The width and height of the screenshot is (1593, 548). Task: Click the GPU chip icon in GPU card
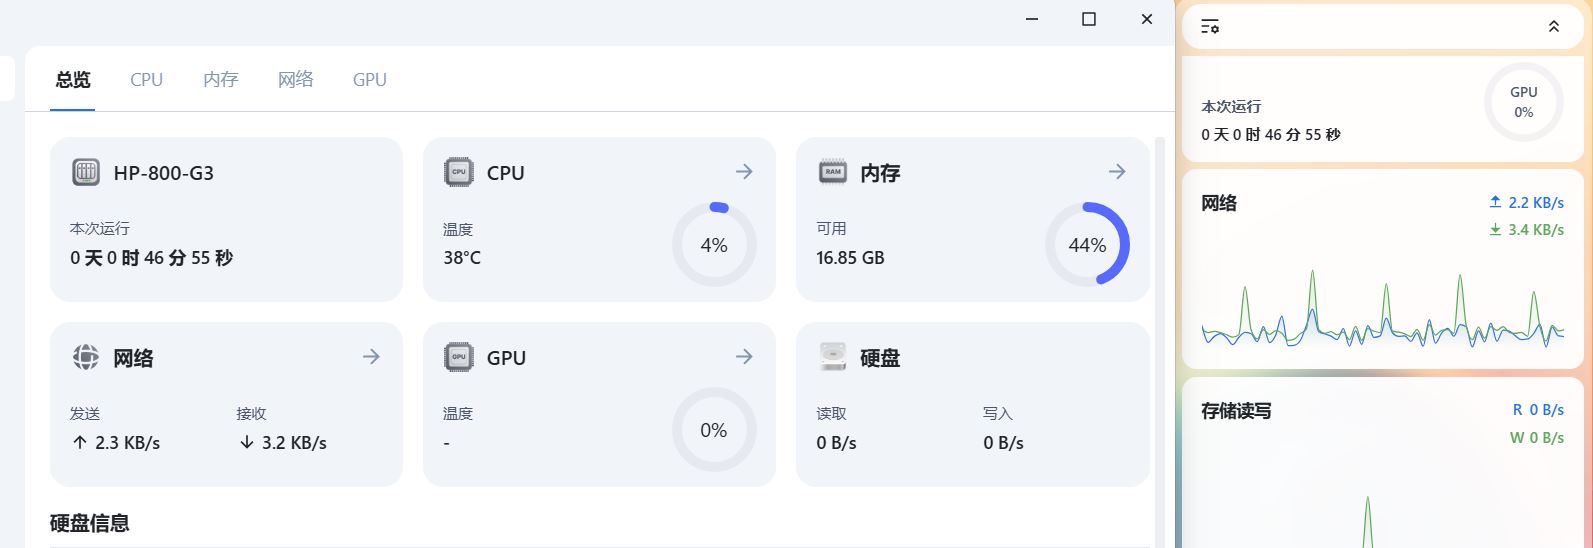click(x=459, y=357)
